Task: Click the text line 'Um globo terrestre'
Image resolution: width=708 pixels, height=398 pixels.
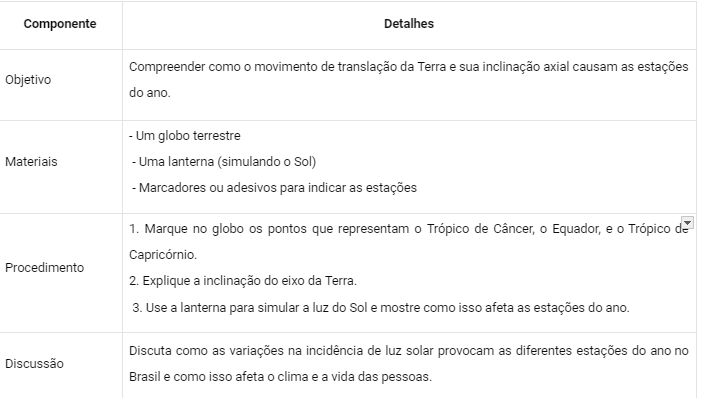Action: [x=185, y=136]
